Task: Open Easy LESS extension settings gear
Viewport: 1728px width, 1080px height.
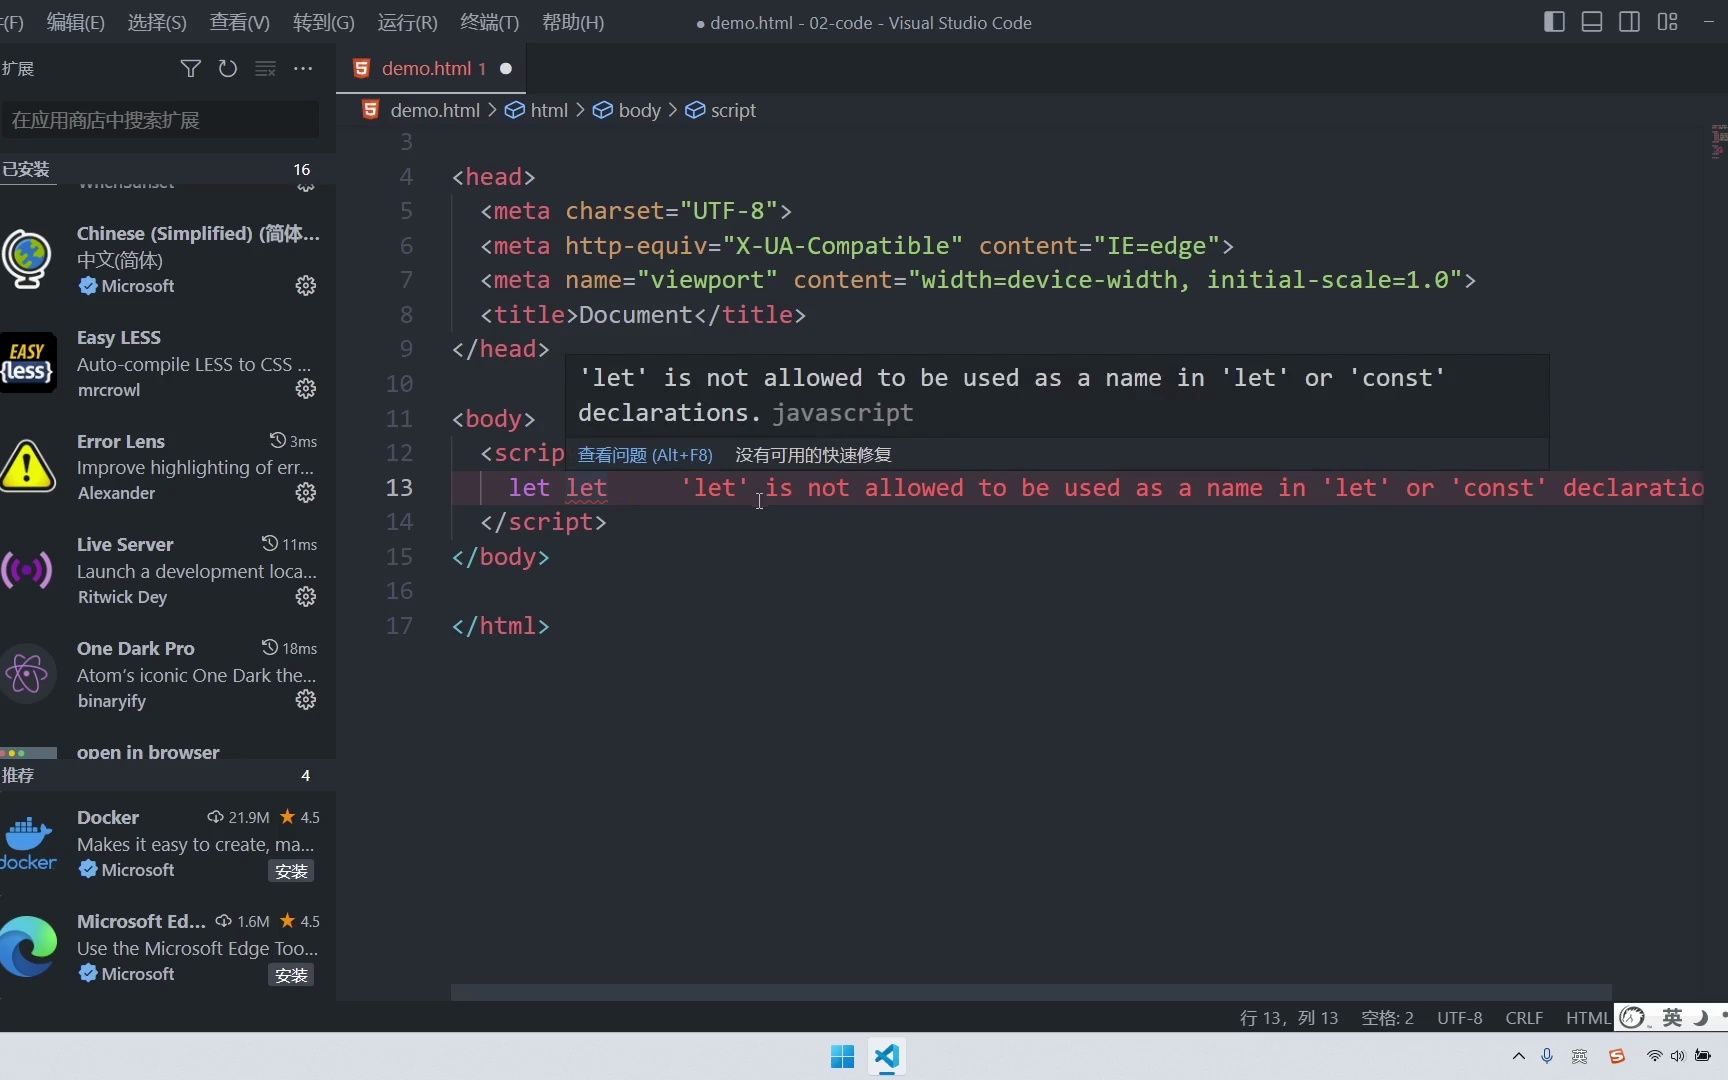Action: click(306, 389)
